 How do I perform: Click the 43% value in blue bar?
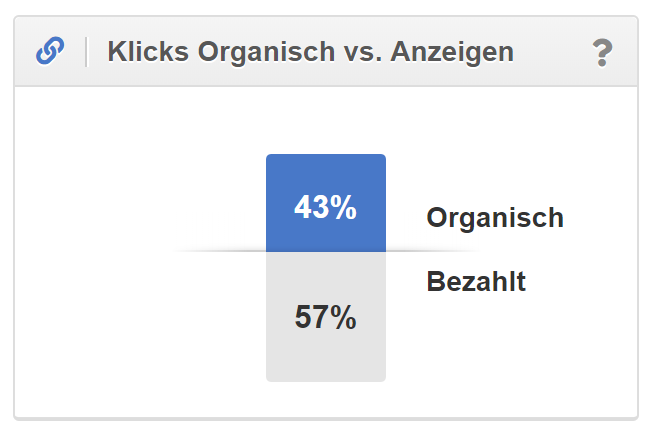point(325,208)
